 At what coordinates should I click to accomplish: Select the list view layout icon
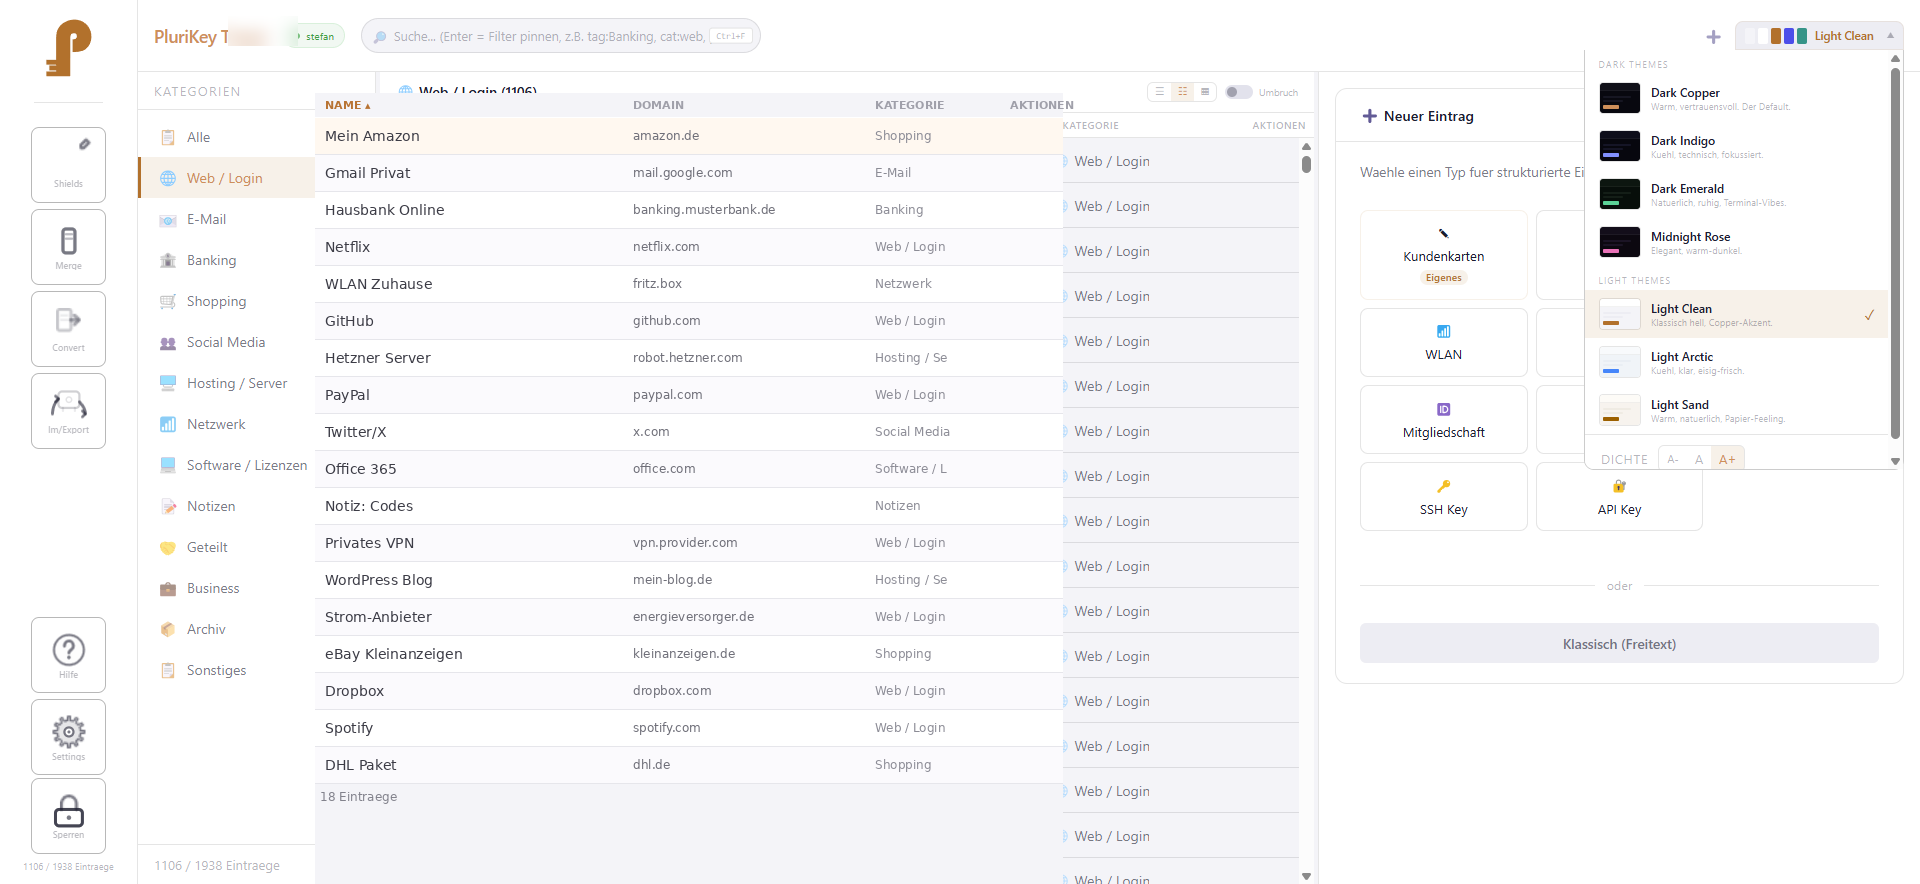tap(1160, 92)
